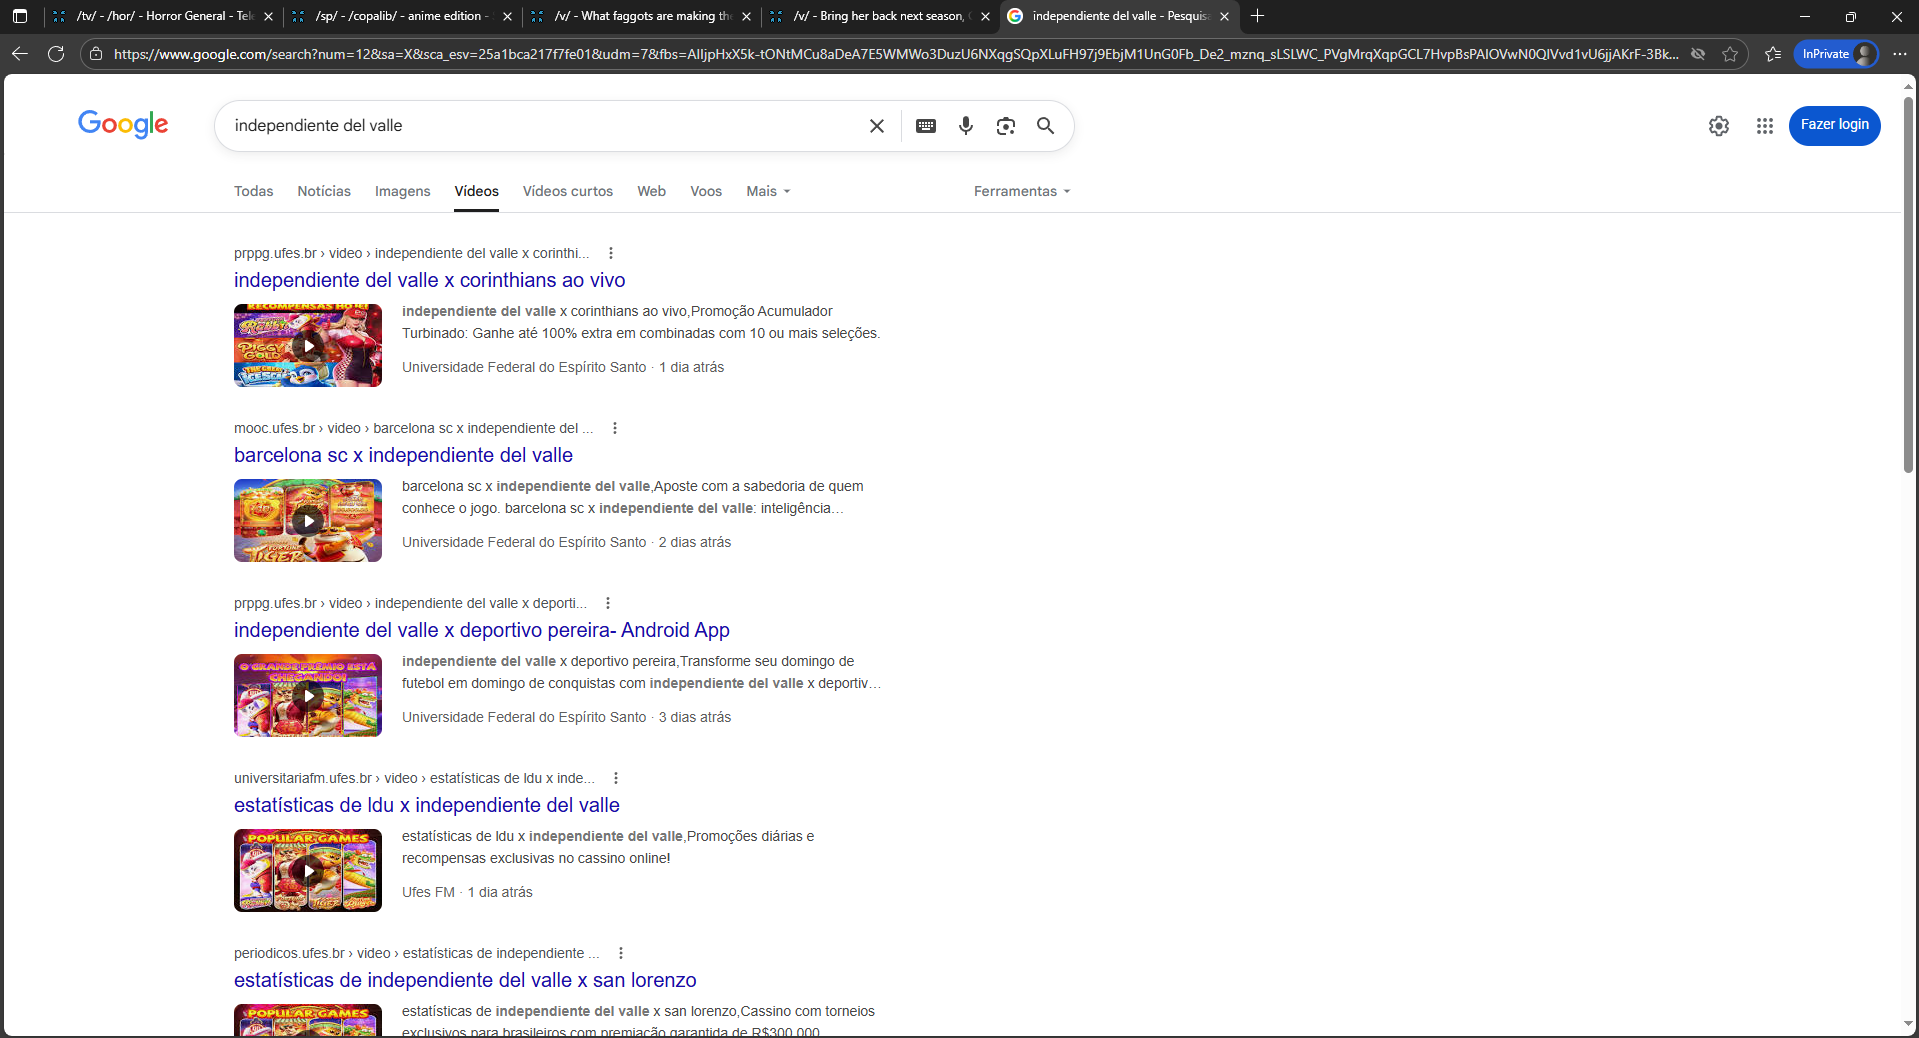Open the on-screen keyboard input tool
This screenshot has width=1919, height=1038.
click(x=926, y=126)
